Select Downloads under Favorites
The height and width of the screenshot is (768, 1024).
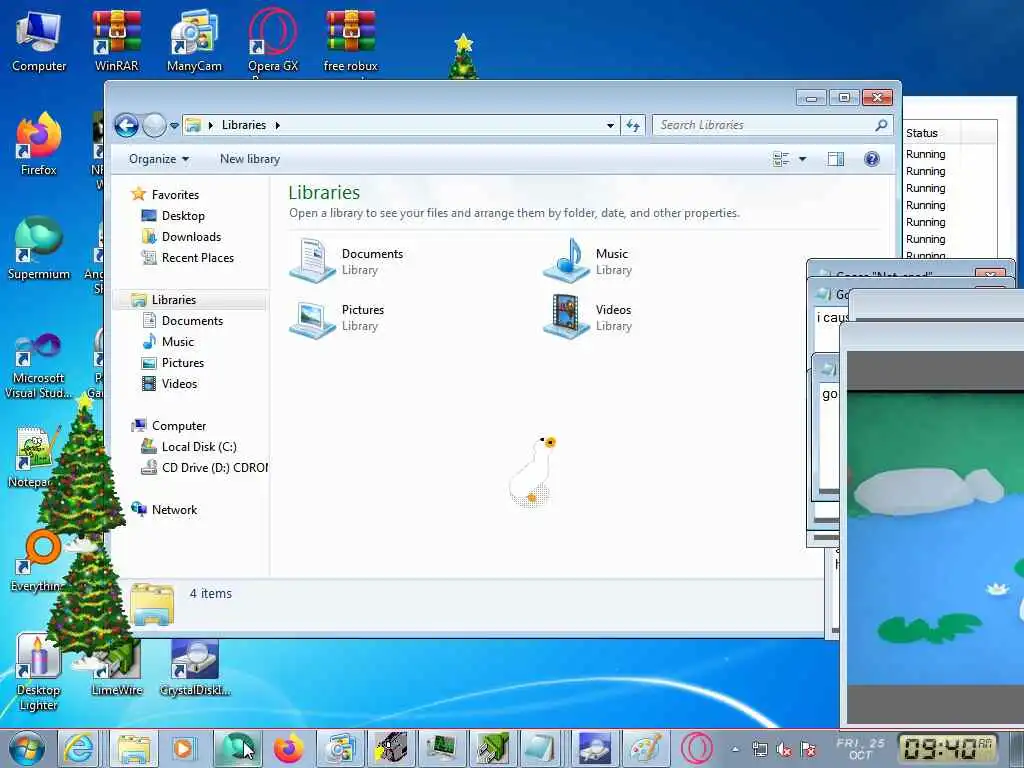[191, 236]
